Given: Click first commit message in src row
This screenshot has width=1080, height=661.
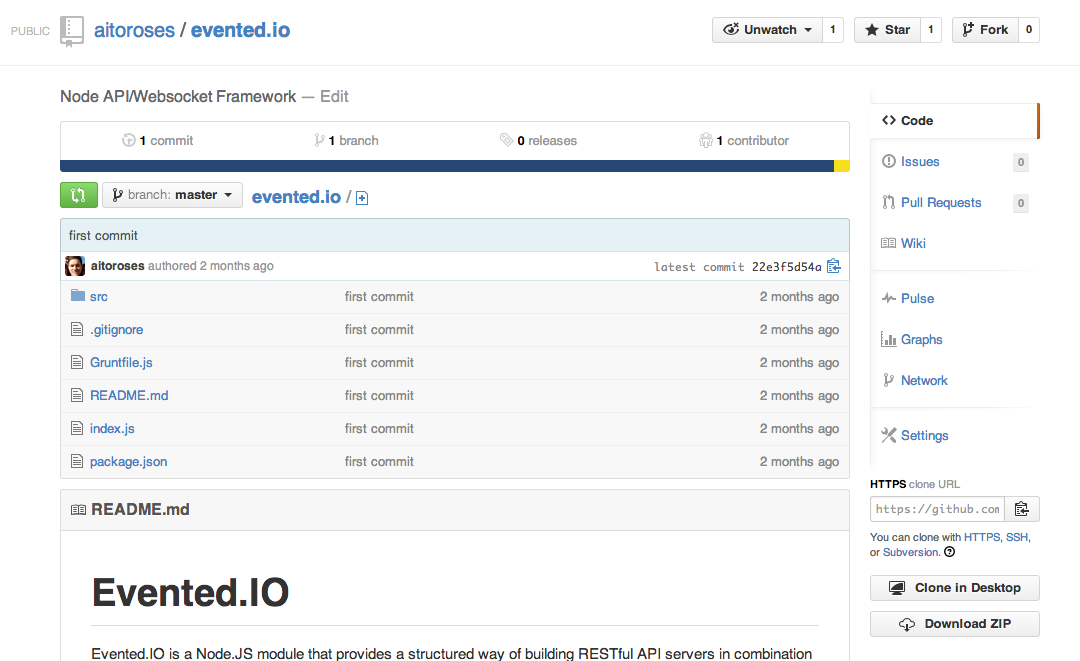Looking at the screenshot, I should pos(379,297).
